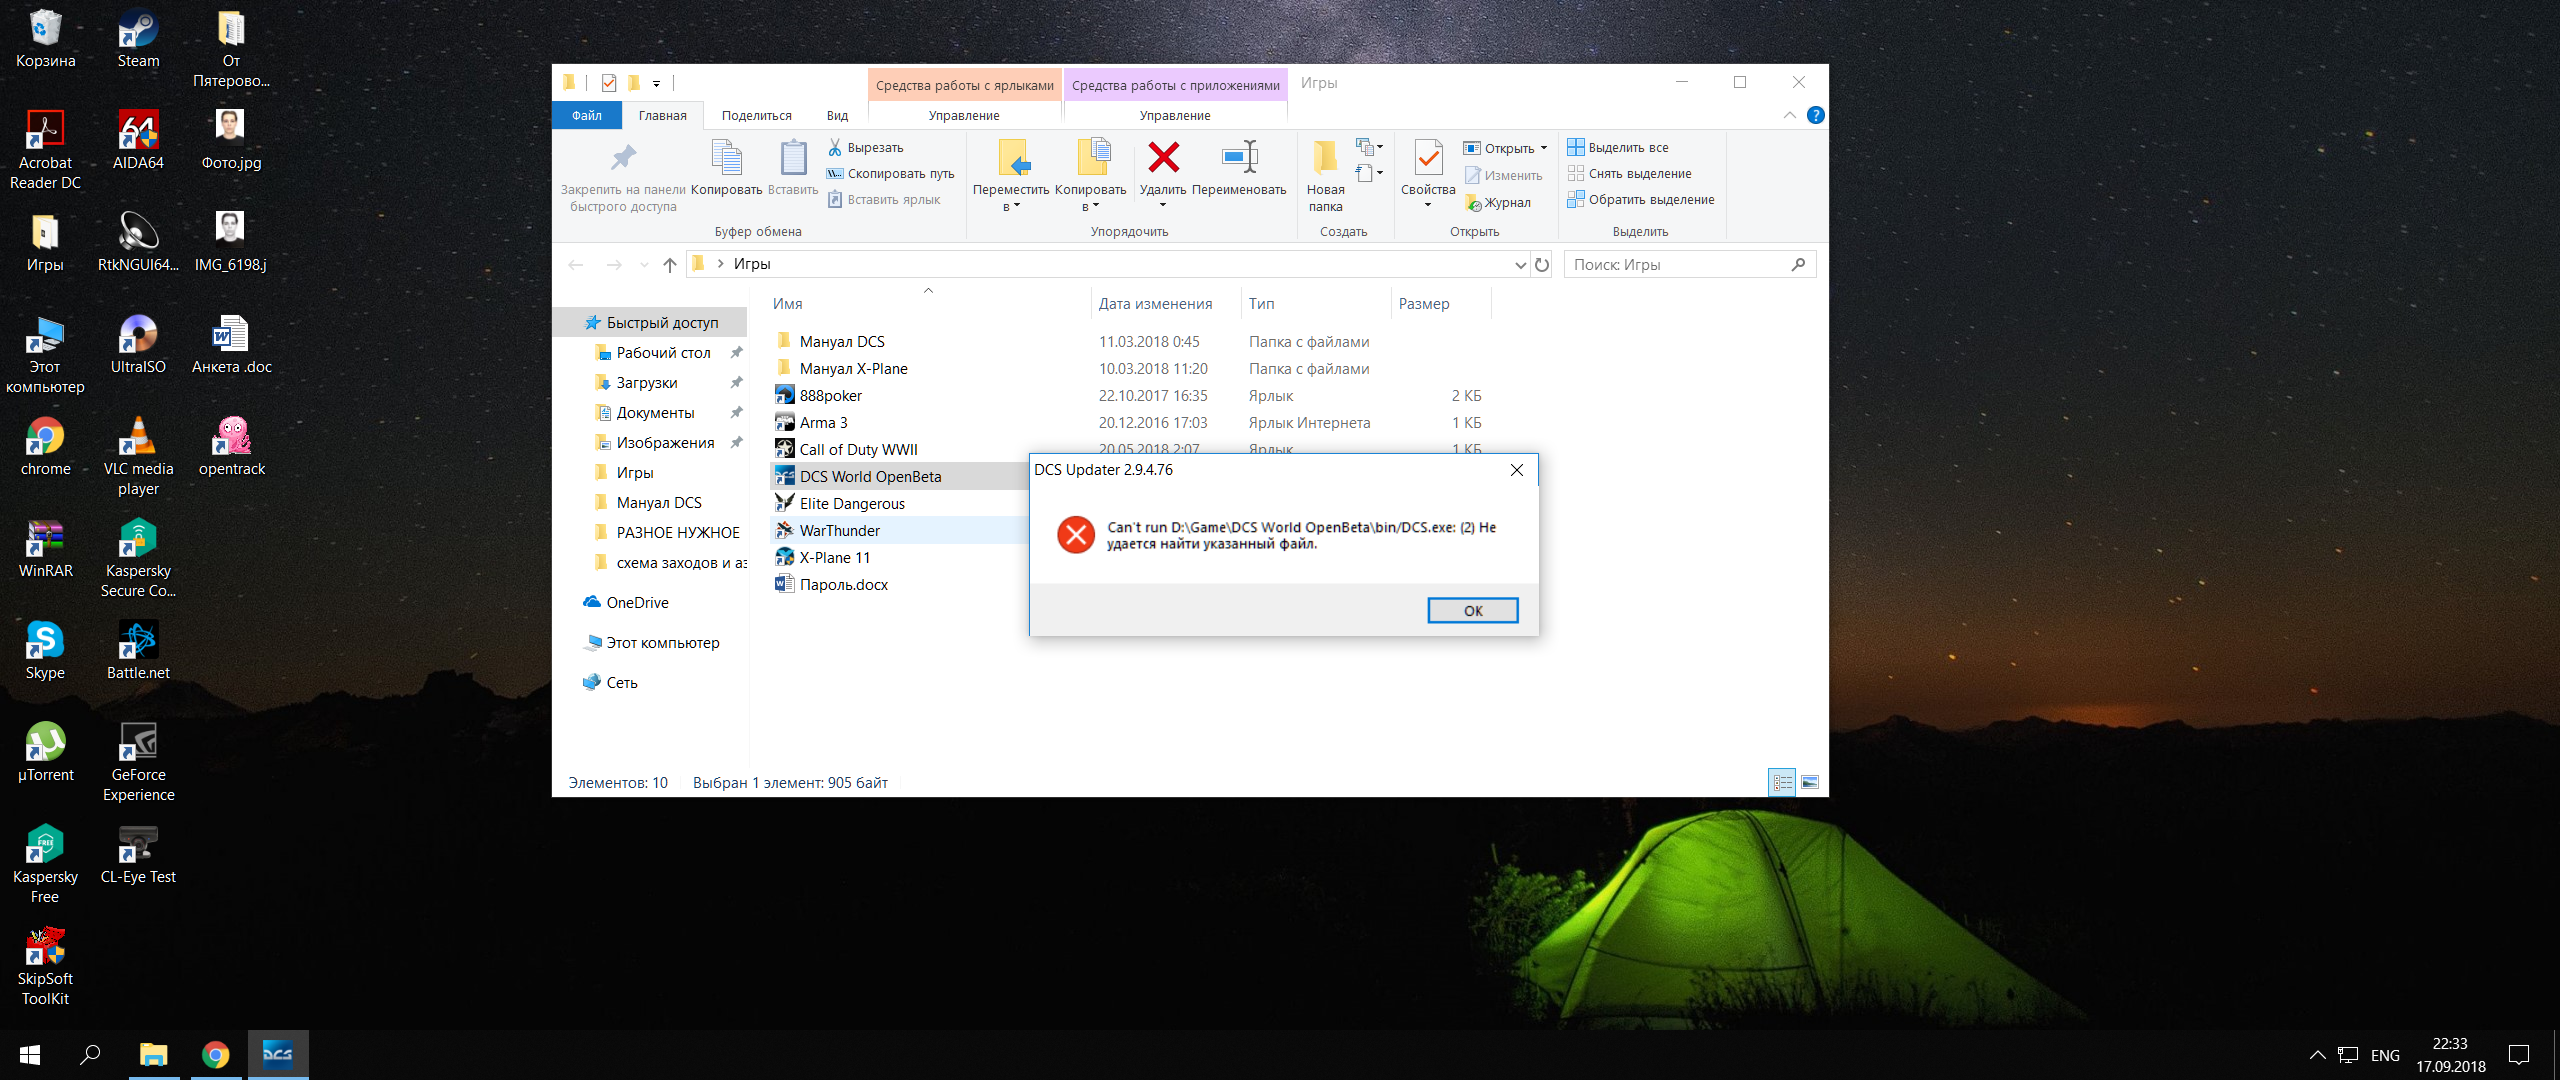Screen dimensions: 2560x1080
Task: Click the refresh icon beside address bar
Action: coord(1542,265)
